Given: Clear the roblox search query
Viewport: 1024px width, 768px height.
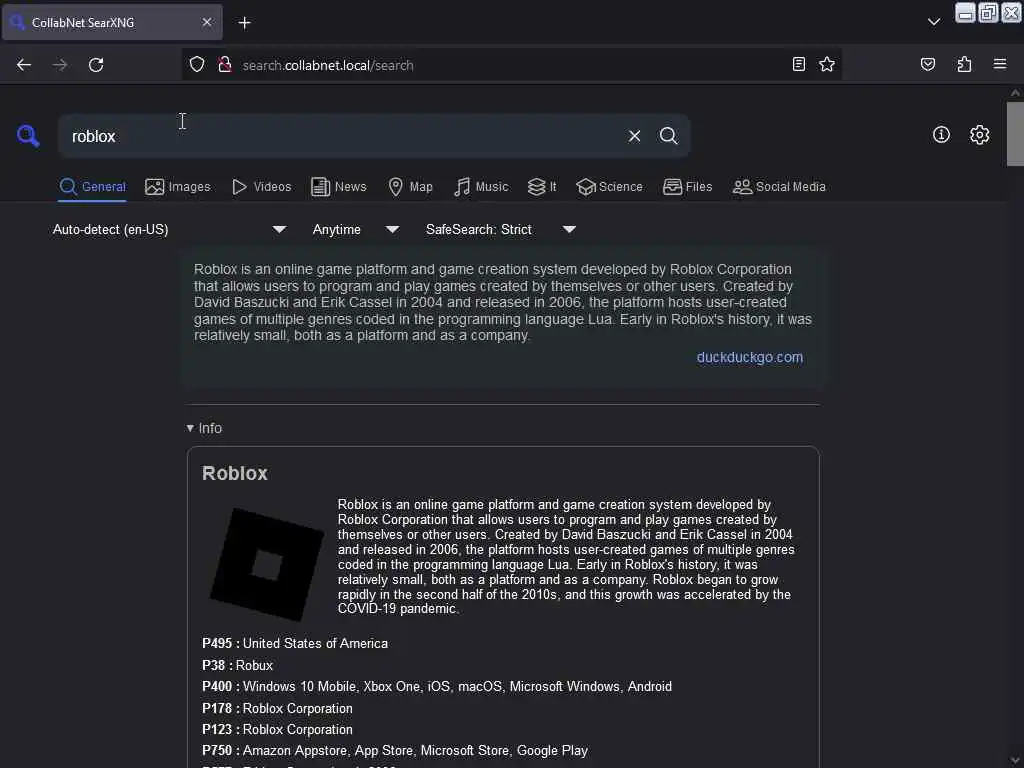Looking at the screenshot, I should tap(634, 136).
